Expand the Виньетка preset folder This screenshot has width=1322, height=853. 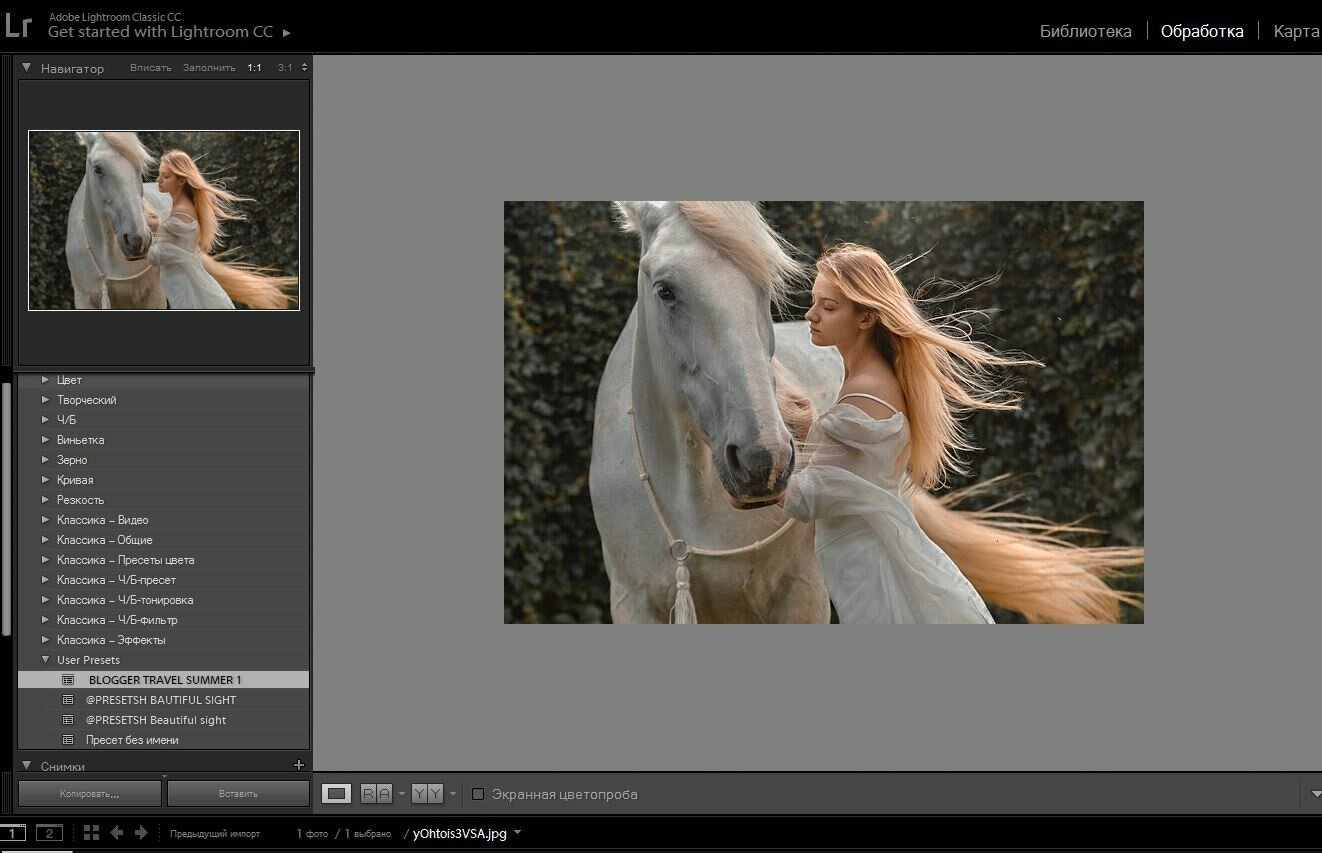[x=45, y=440]
